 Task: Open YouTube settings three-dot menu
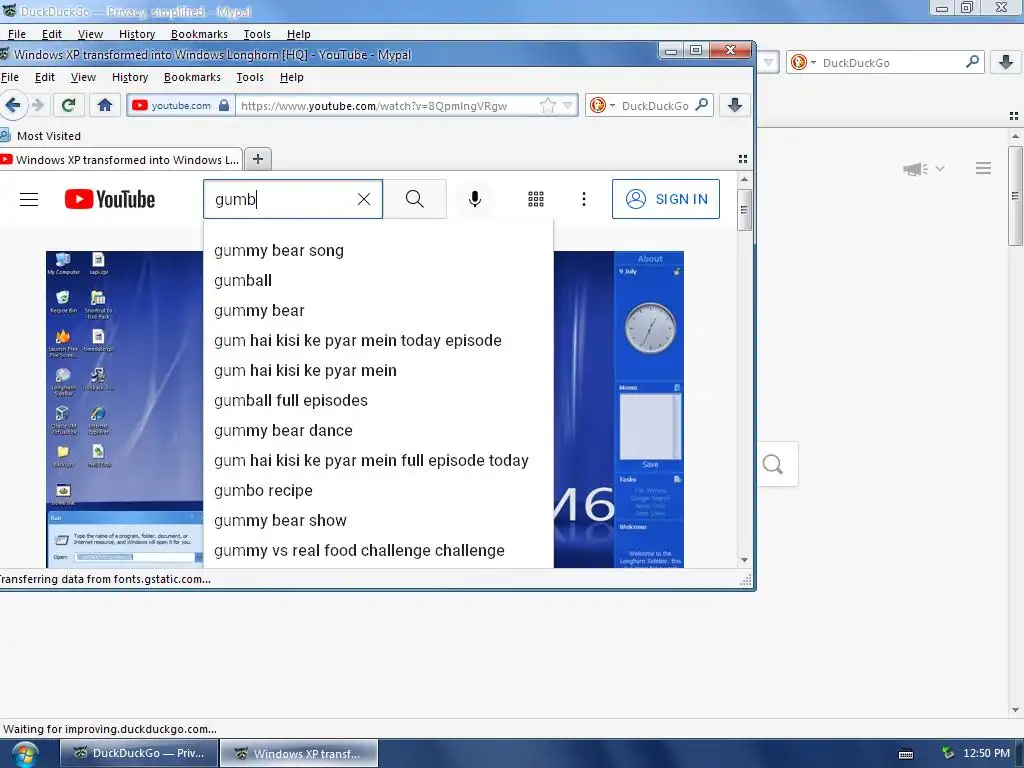584,199
